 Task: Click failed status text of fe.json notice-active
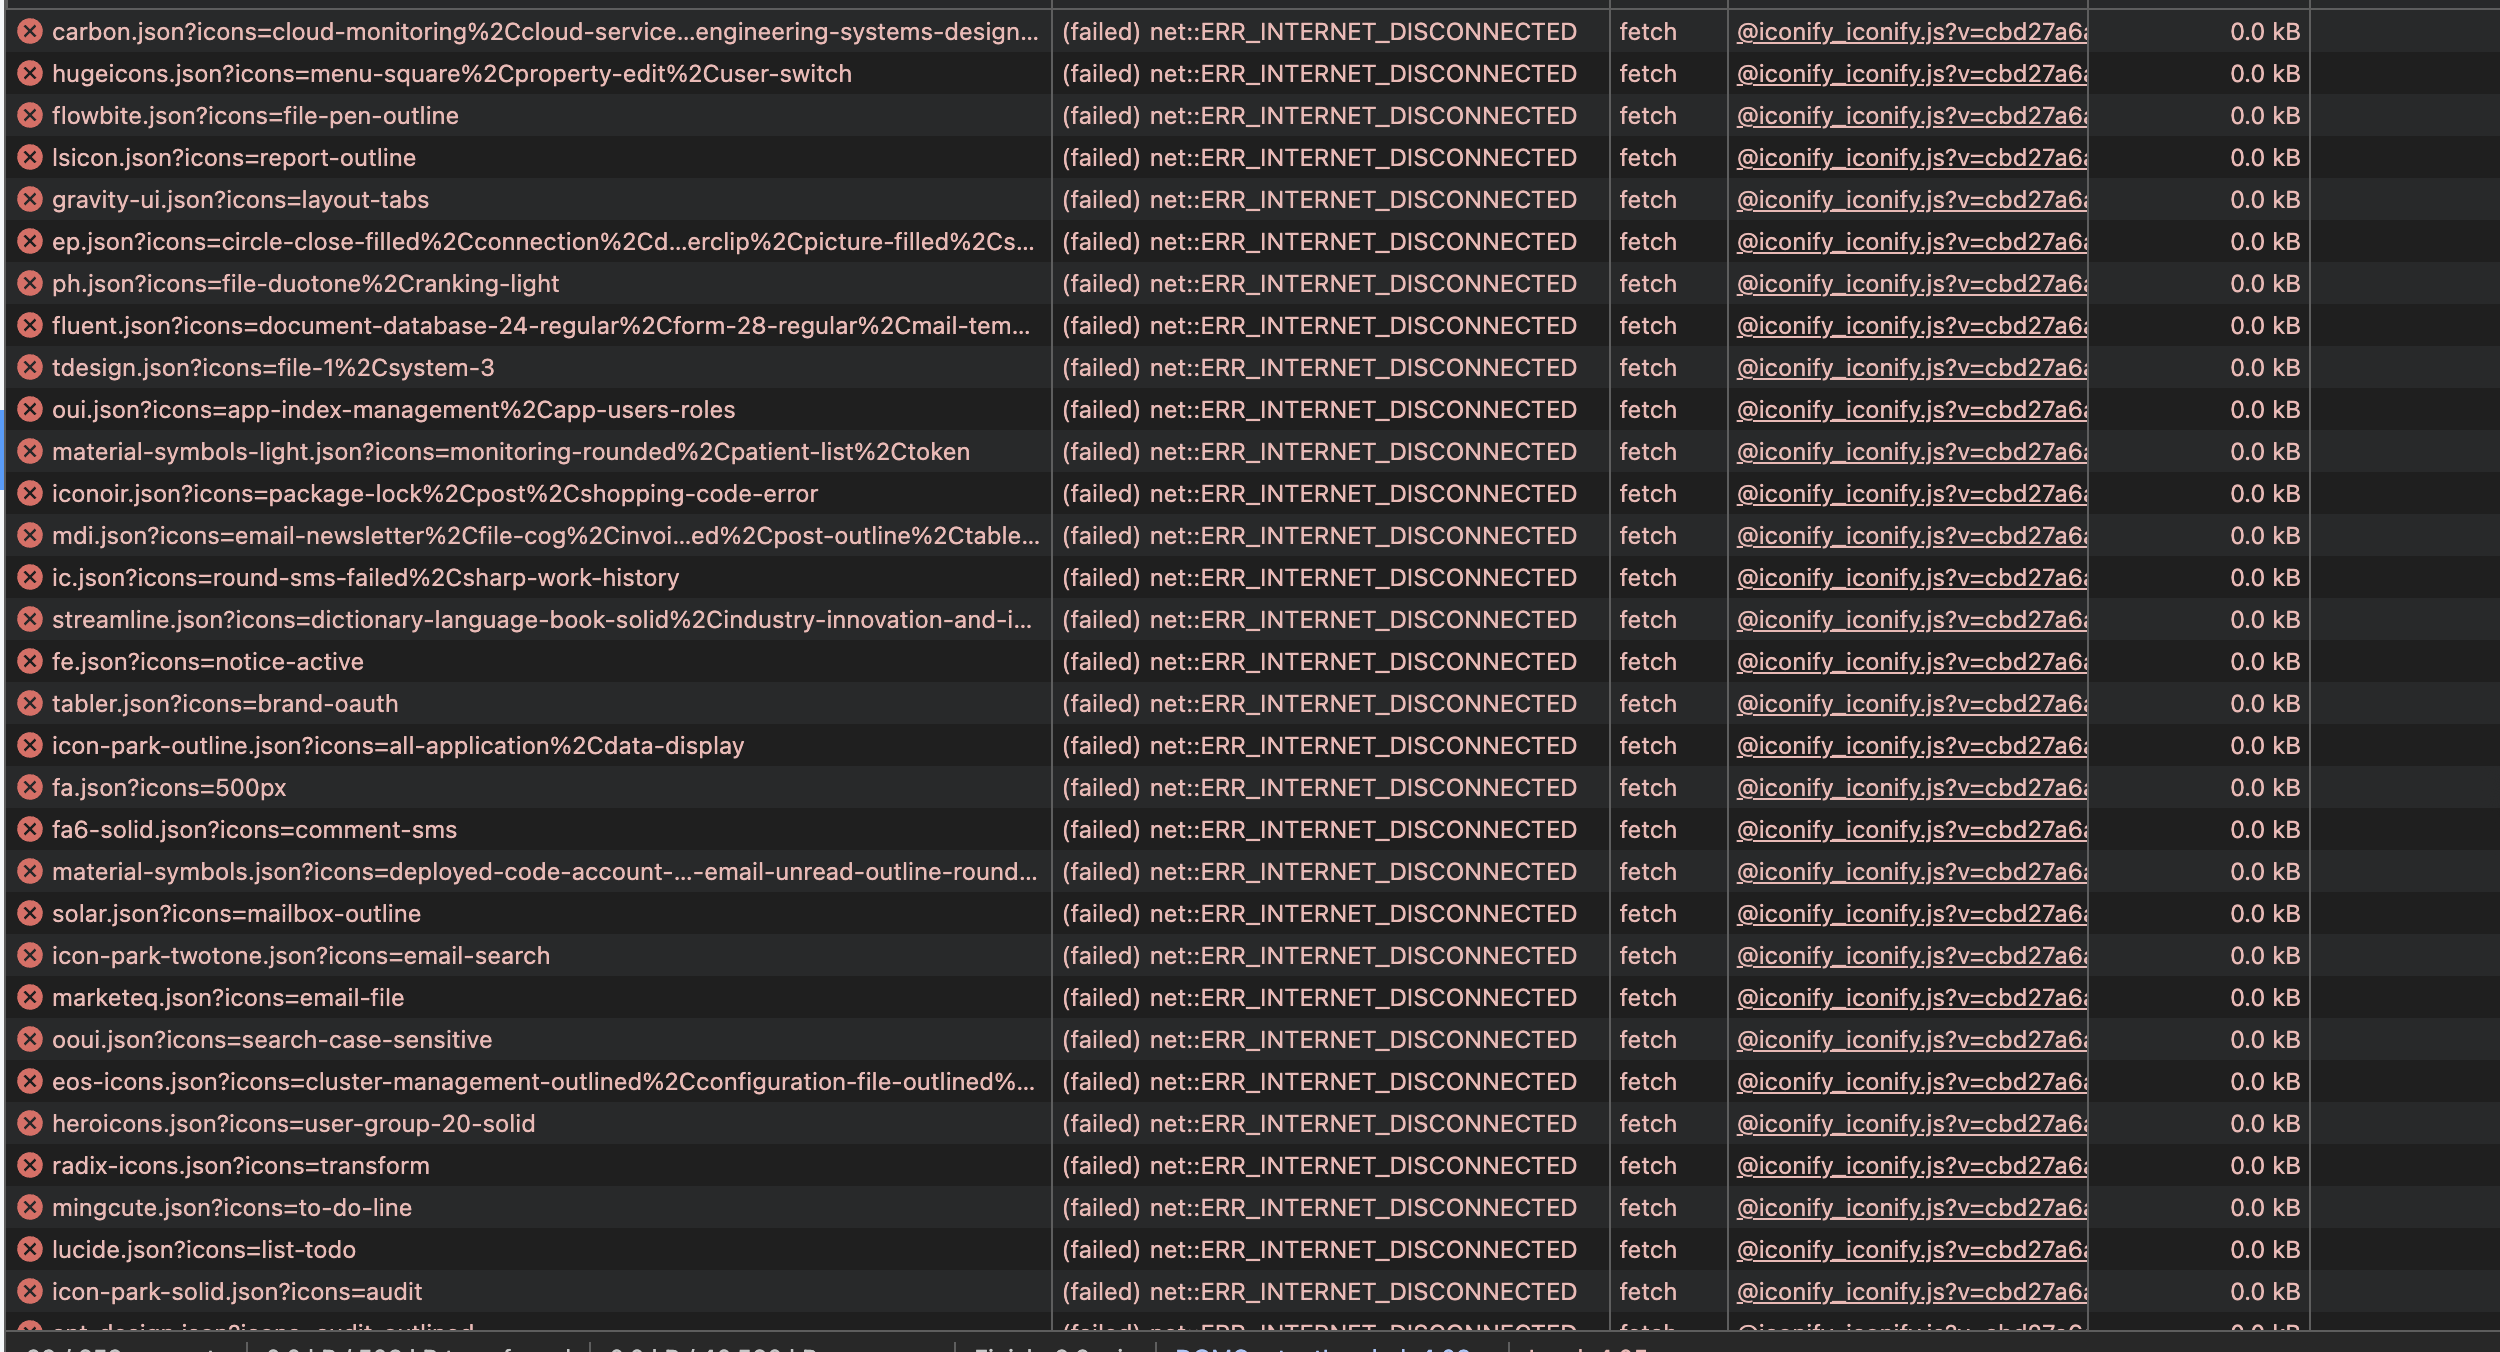(x=1318, y=662)
